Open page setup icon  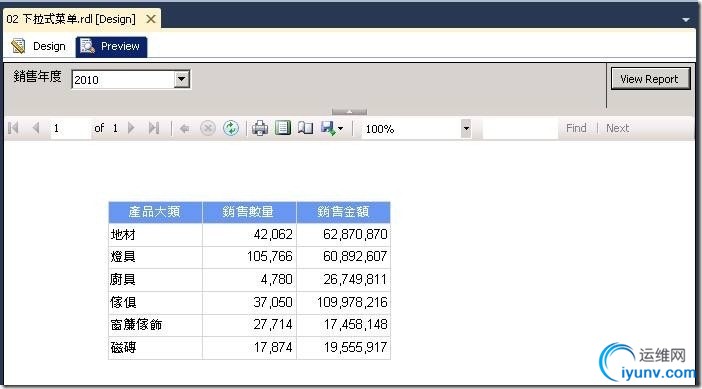[305, 128]
